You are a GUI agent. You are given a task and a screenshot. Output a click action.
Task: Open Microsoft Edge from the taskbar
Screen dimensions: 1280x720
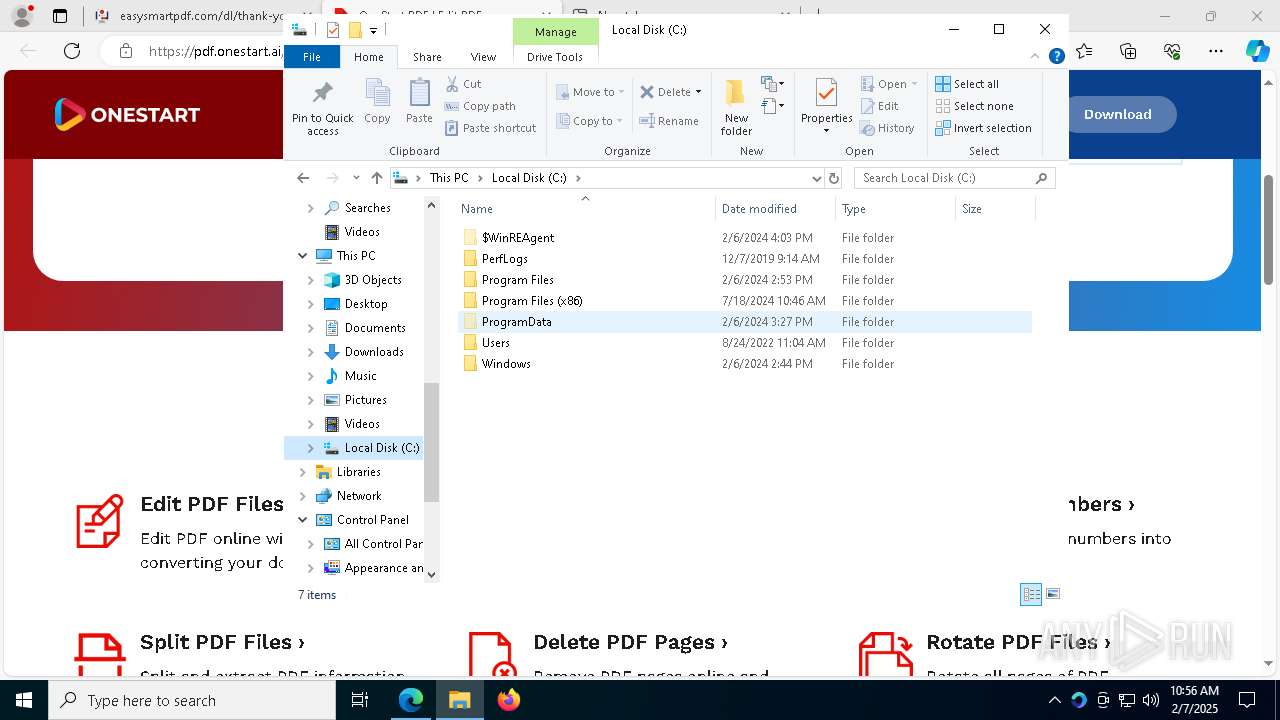point(411,700)
